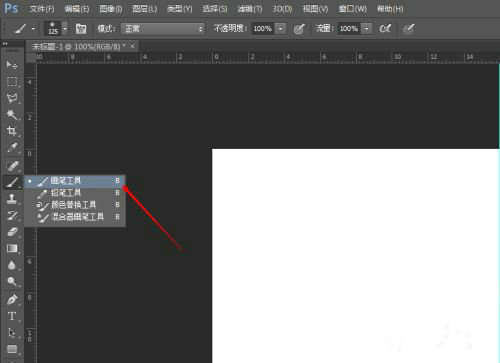Select the Horizontal Type tool
This screenshot has width=500, height=363.
[12, 316]
